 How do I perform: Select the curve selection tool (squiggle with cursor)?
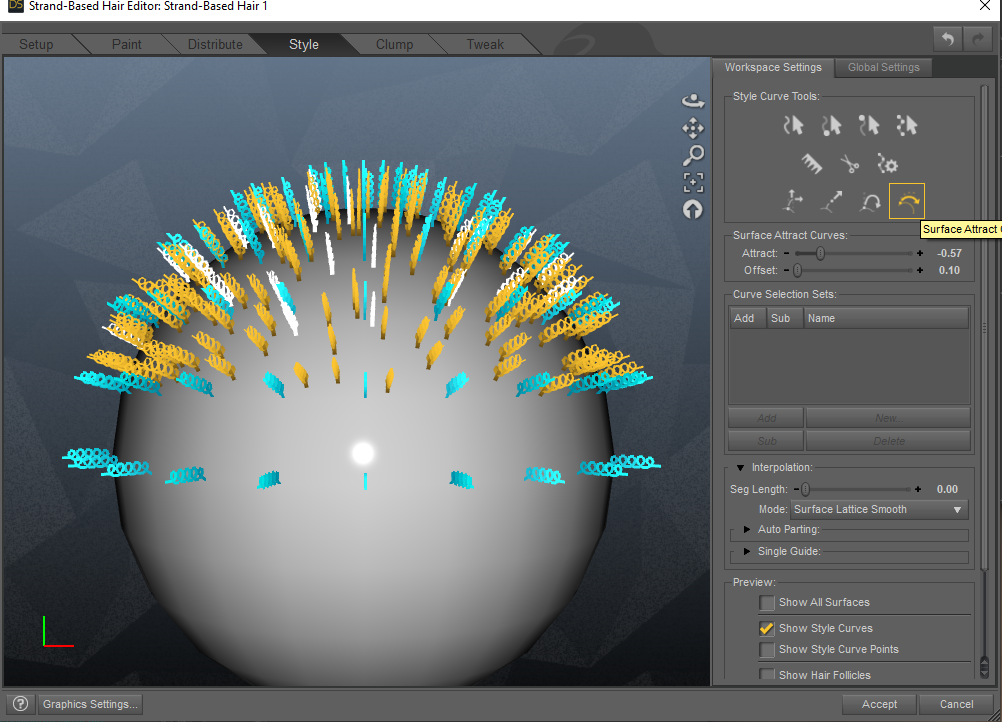(x=793, y=125)
